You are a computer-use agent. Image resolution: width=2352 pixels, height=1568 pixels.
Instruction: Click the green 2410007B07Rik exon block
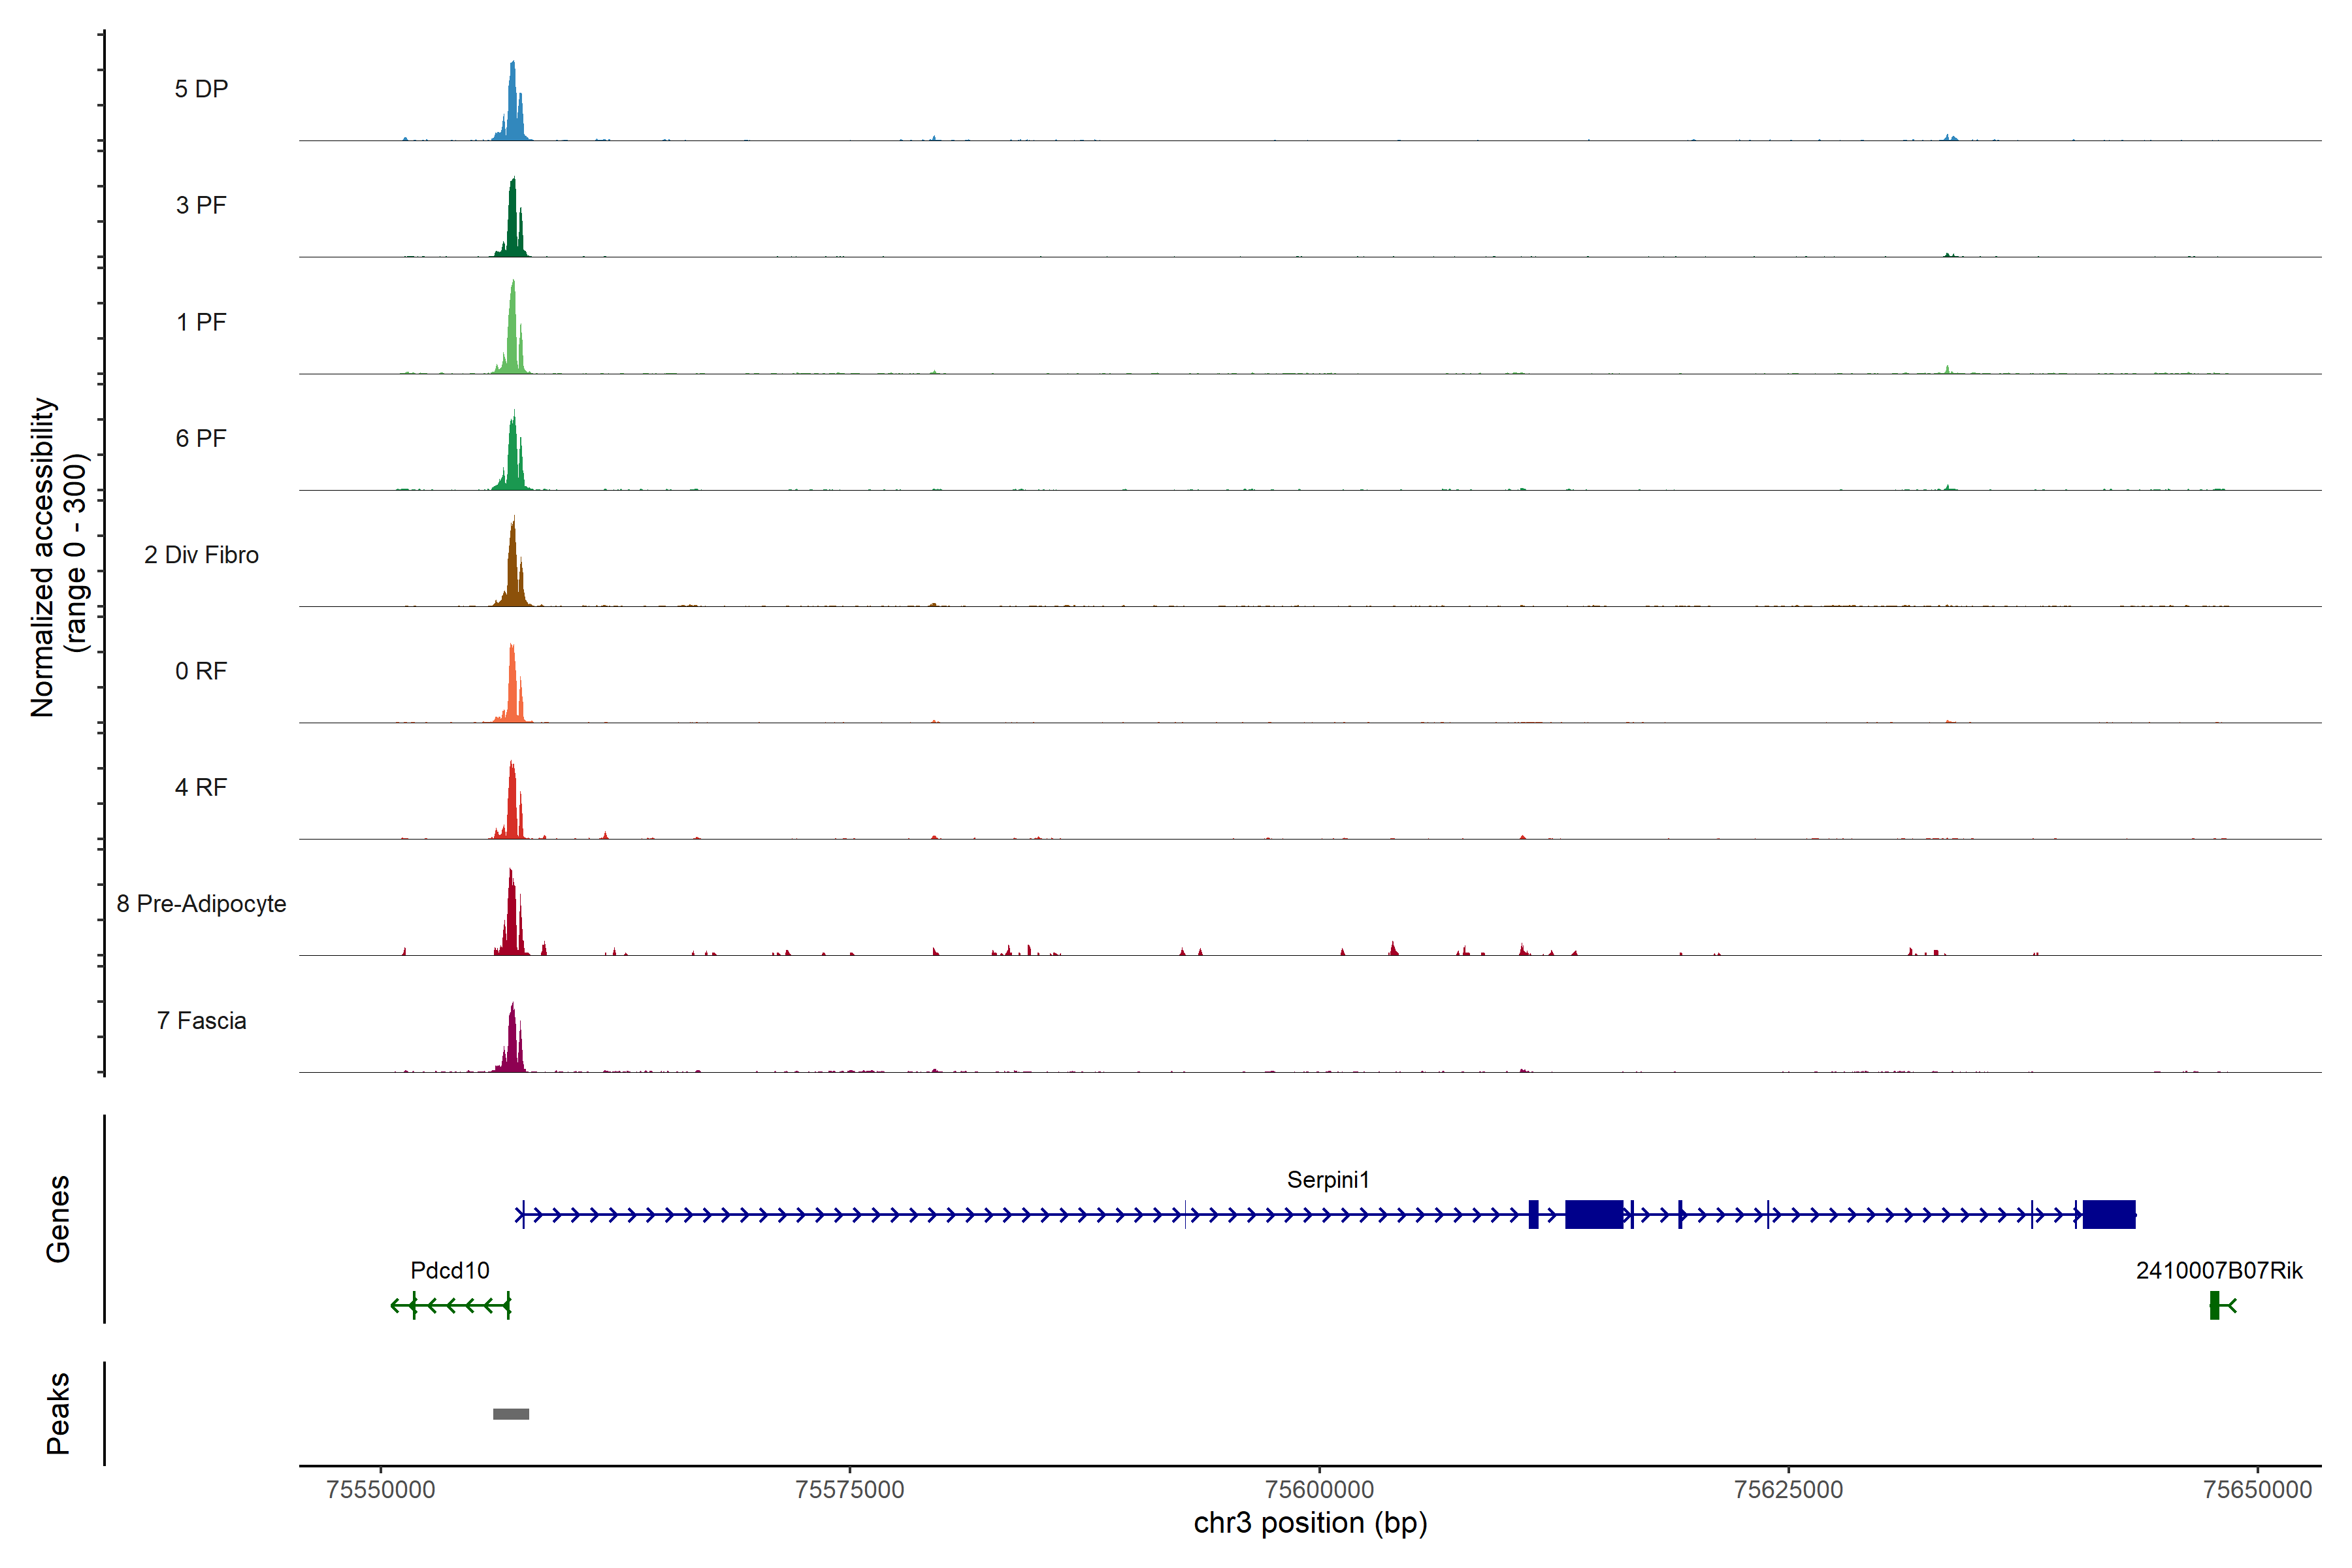click(2214, 1305)
